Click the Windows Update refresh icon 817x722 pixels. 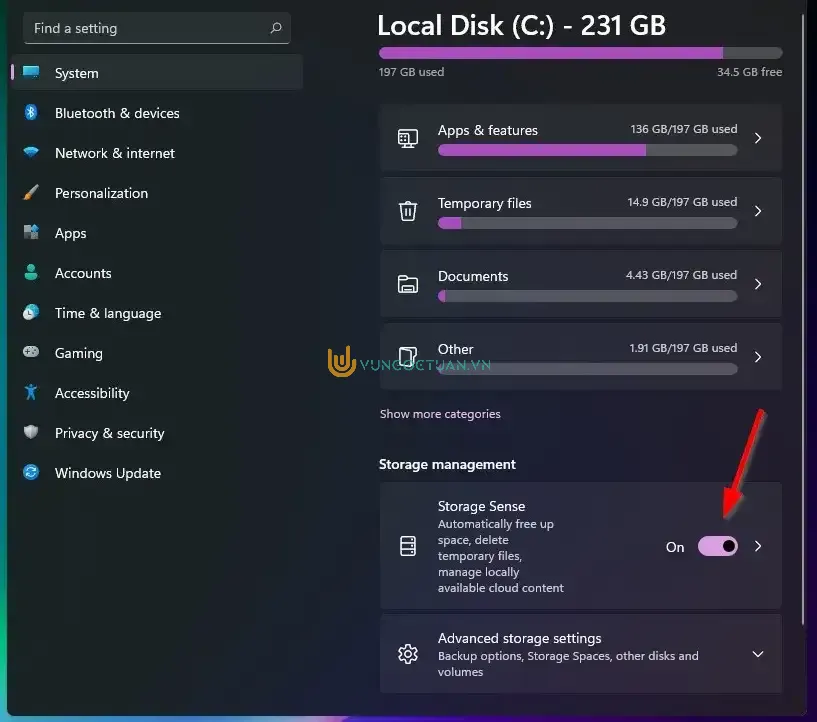tap(31, 472)
